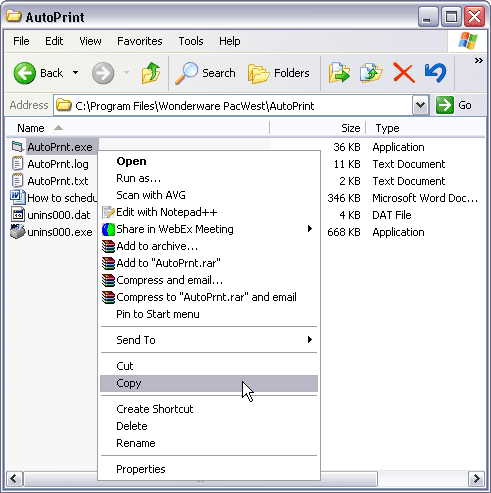Select the unins000.dat file name
Image resolution: width=491 pixels, height=493 pixels.
click(59, 215)
